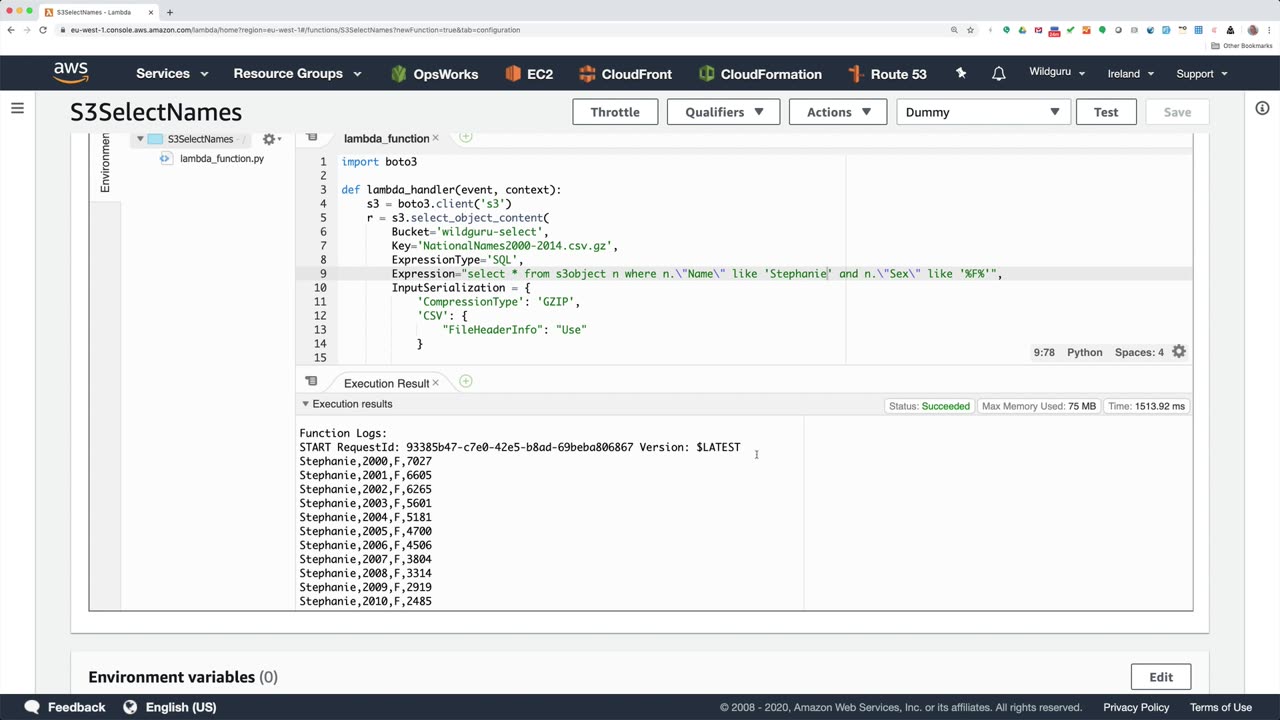Screen dimensions: 1280x720
Task: Close the Execution Result tab
Action: 435,383
